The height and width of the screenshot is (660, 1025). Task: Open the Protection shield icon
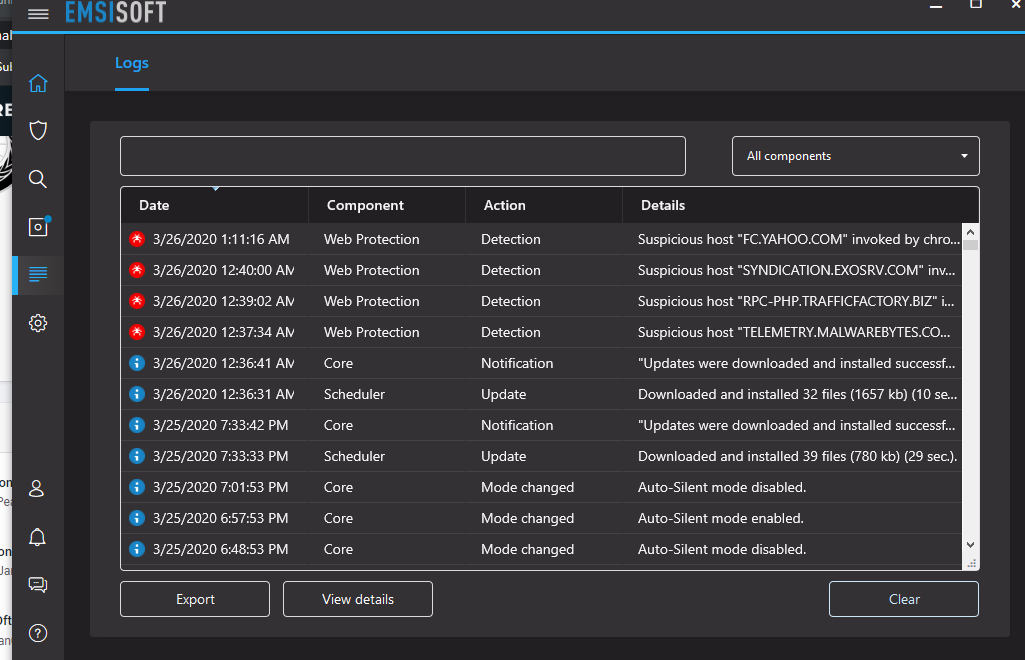tap(38, 131)
